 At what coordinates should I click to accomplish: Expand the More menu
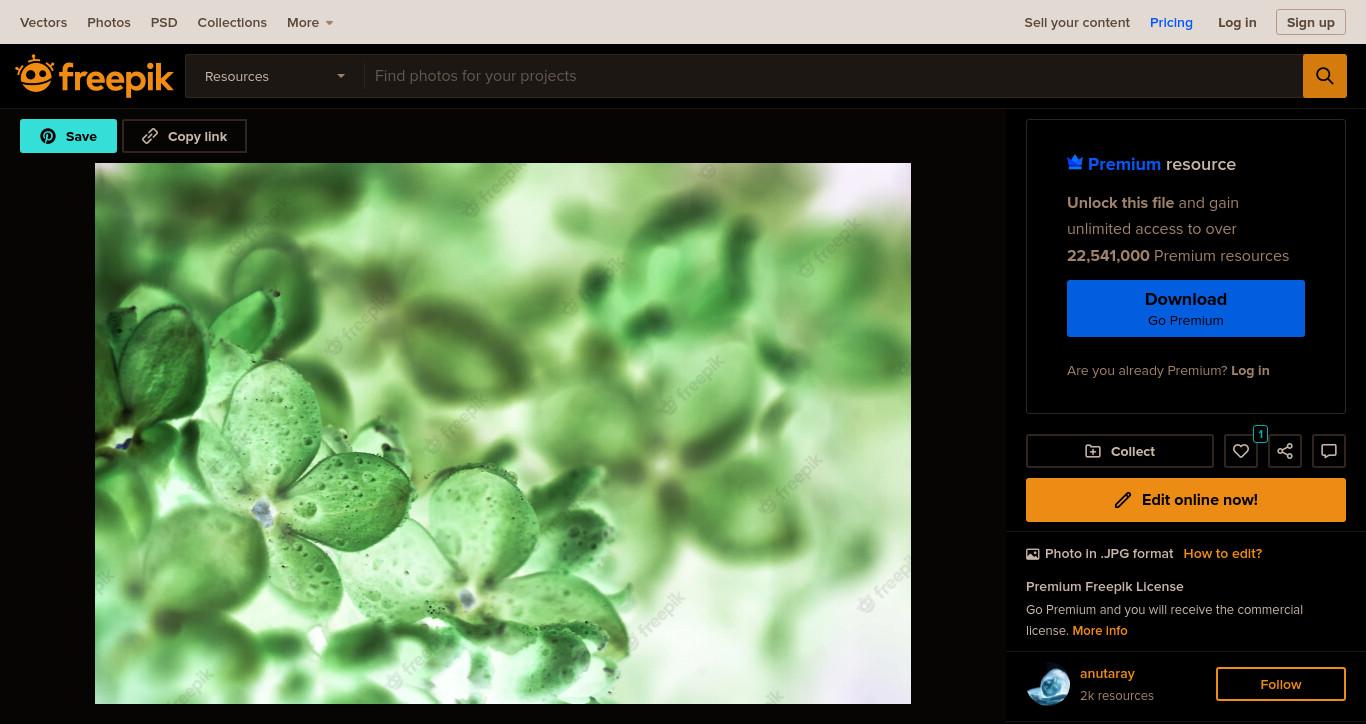309,22
